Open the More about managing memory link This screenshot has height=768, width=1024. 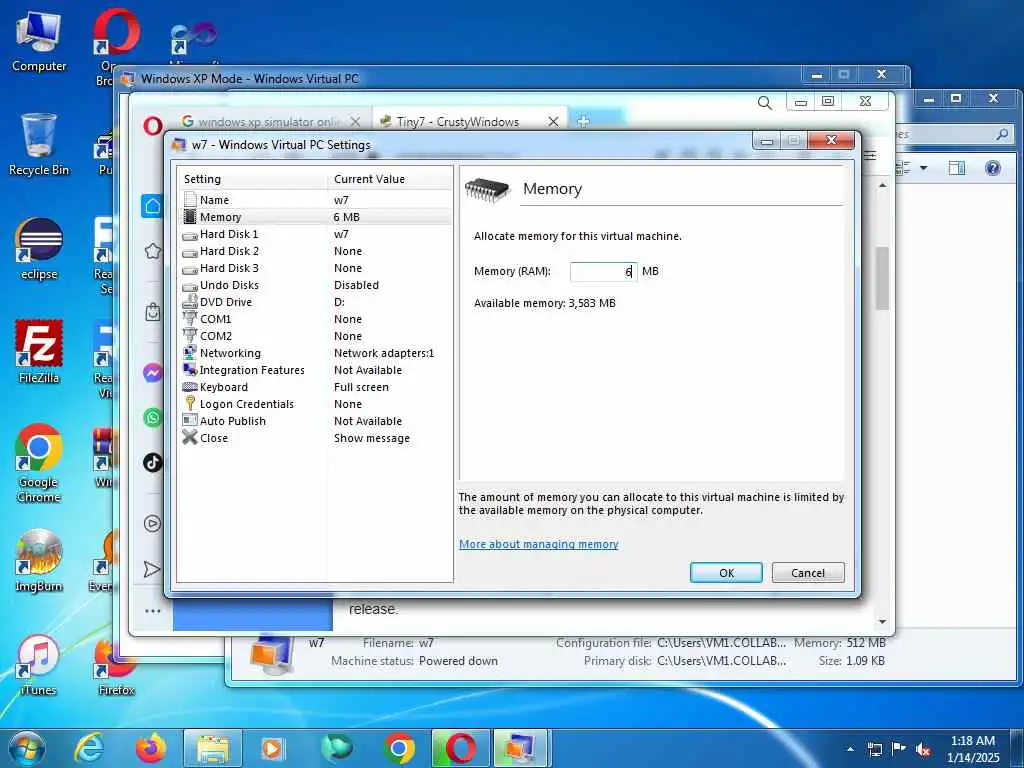(538, 544)
